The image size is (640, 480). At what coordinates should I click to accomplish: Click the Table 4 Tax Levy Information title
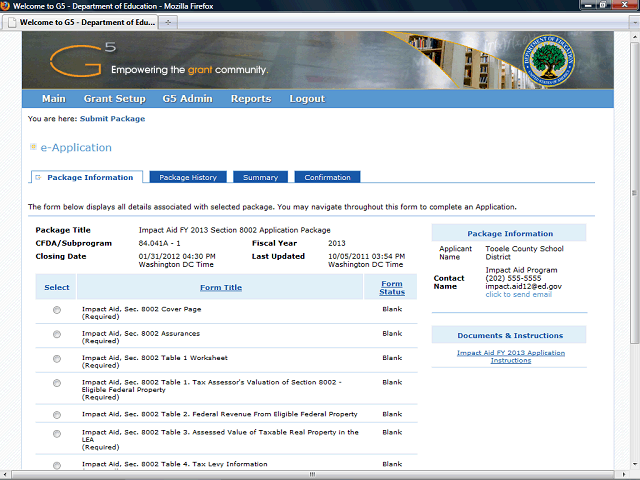(175, 464)
